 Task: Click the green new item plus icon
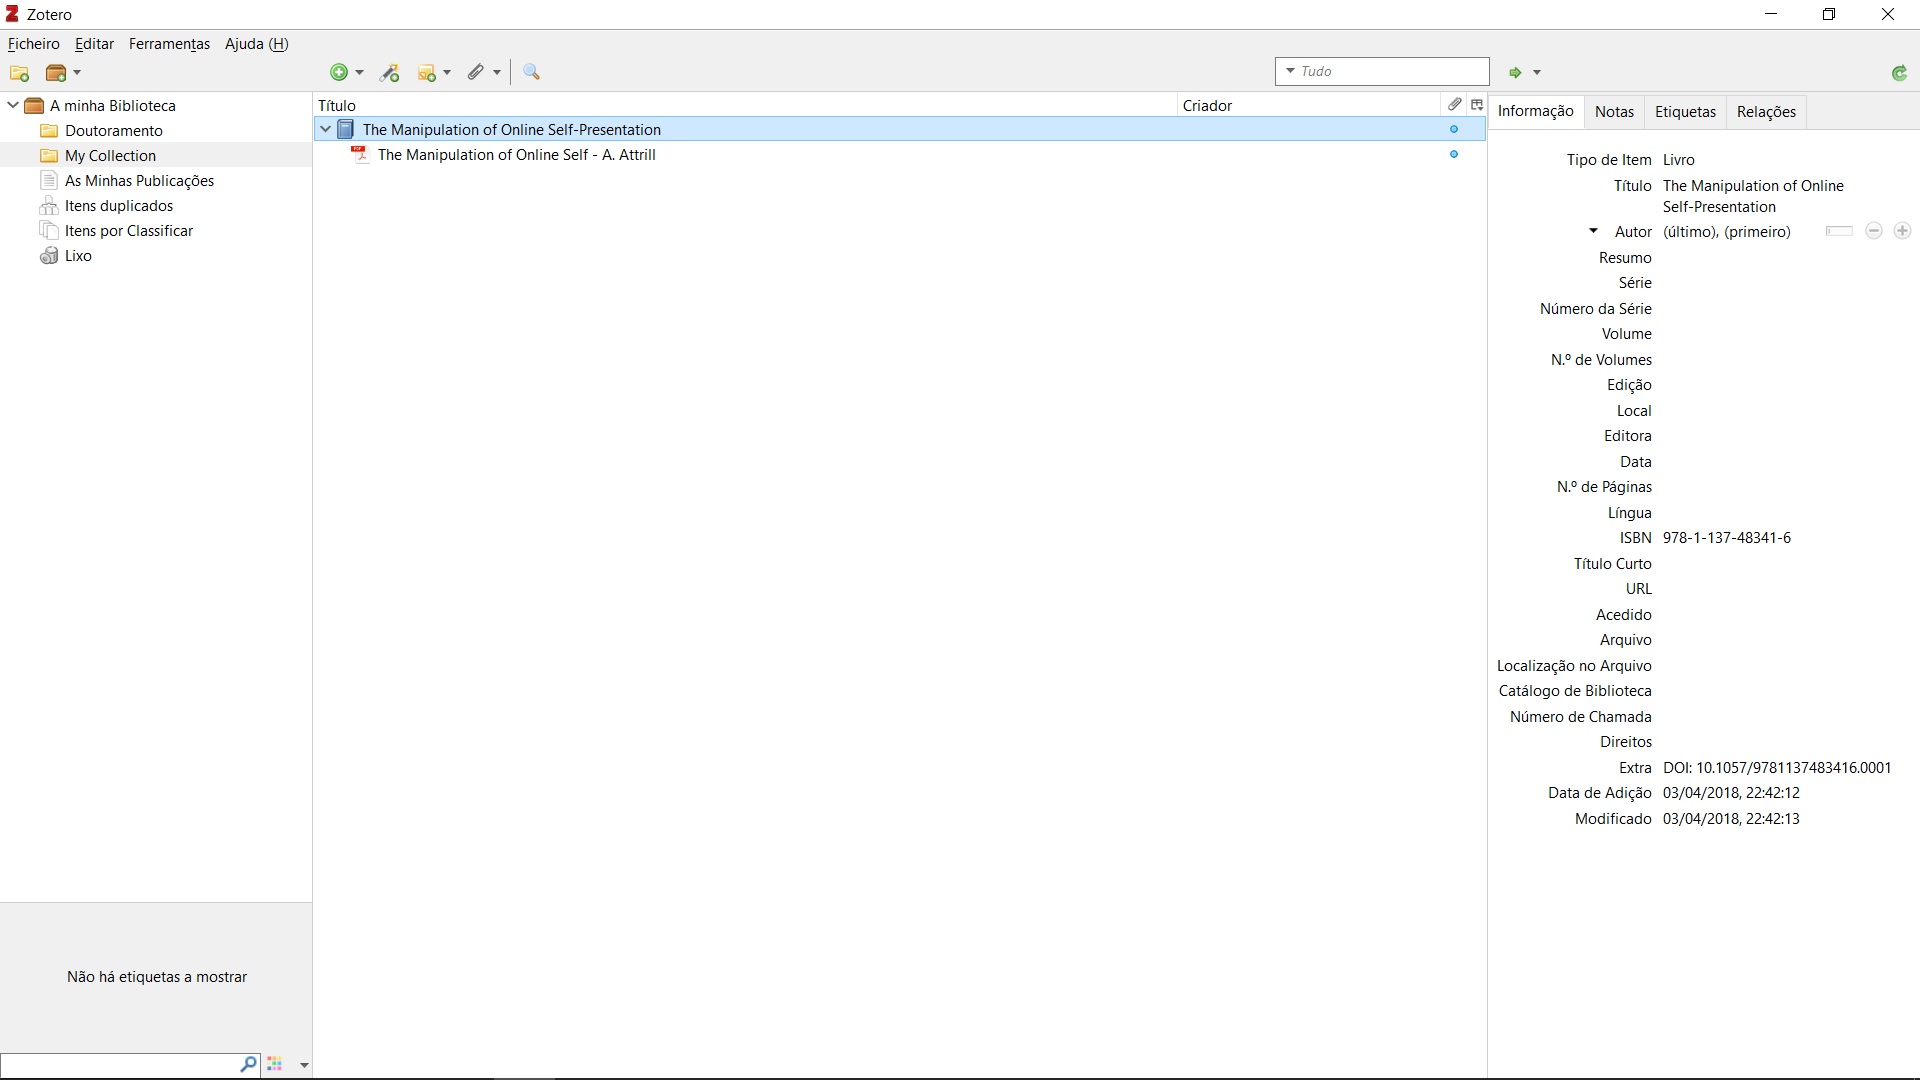coord(339,72)
